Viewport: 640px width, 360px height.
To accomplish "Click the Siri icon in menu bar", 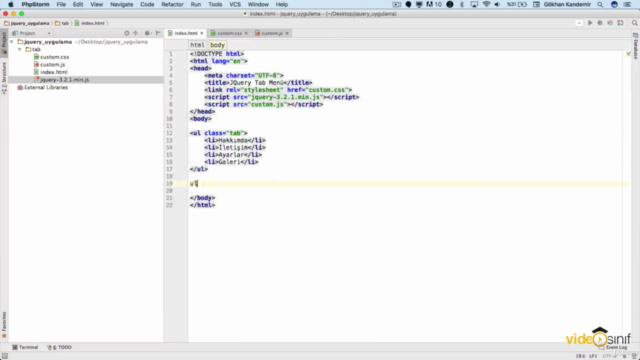I will [x=614, y=4].
